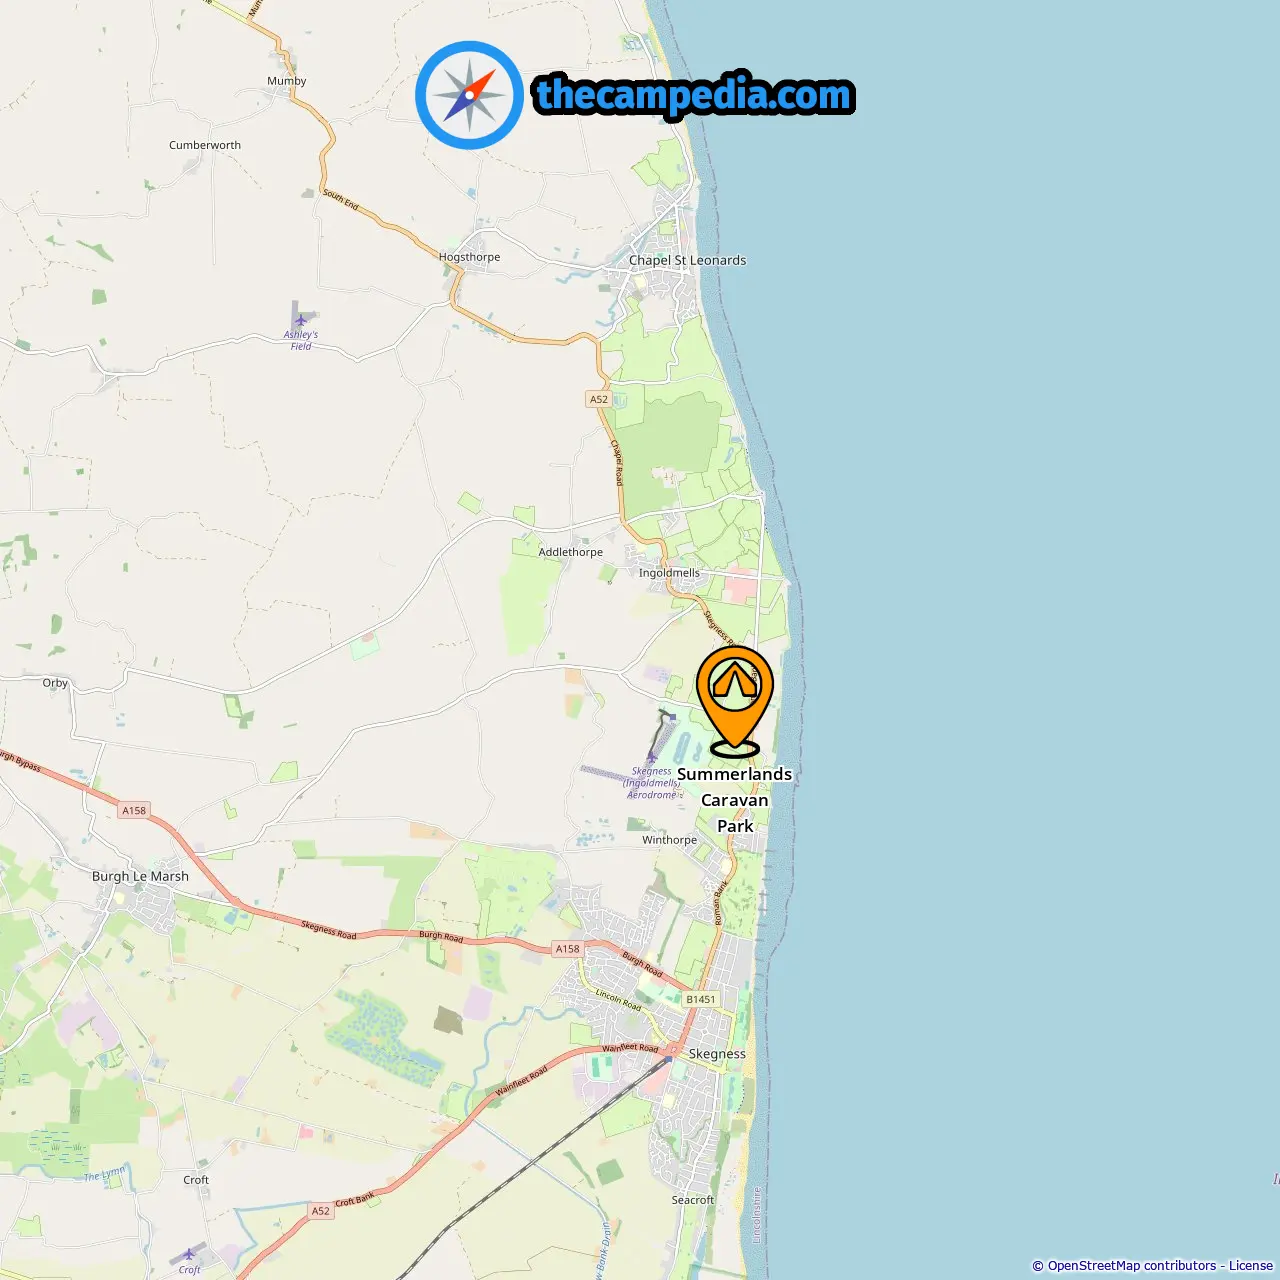Click the Mumby village label
Screen dimensions: 1280x1280
click(287, 81)
